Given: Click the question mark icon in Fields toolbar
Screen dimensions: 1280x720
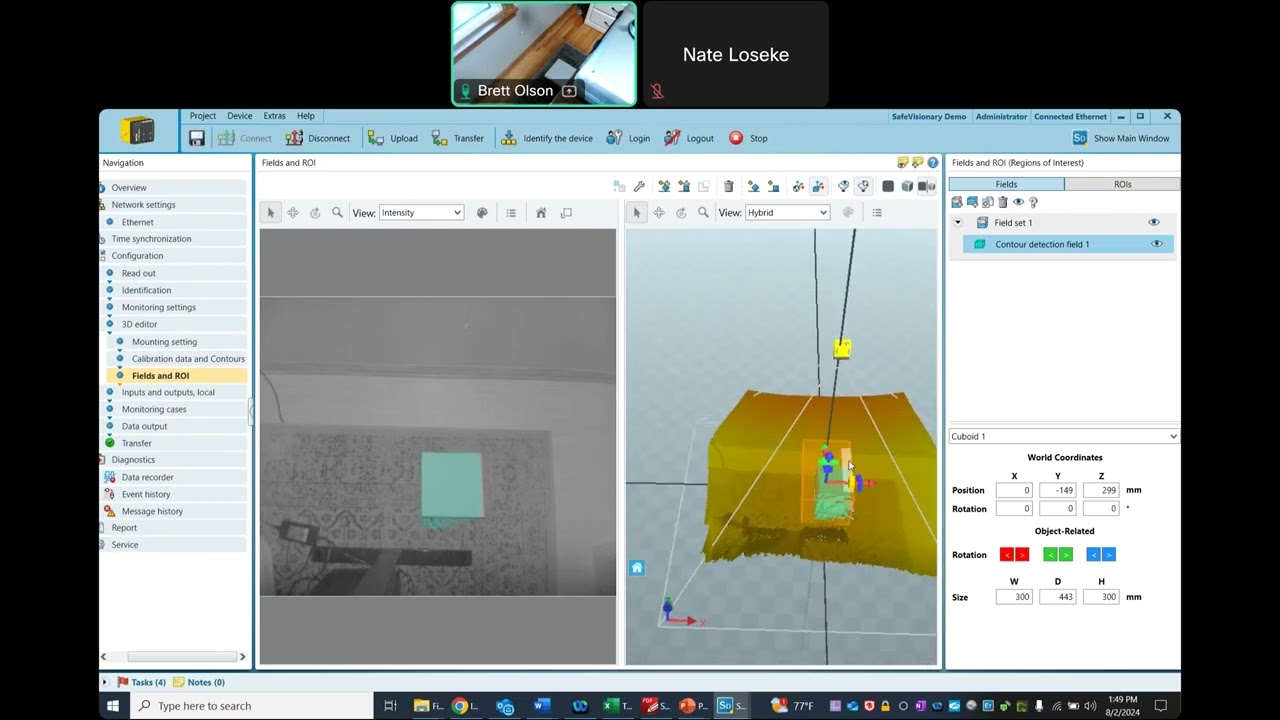Looking at the screenshot, I should (1033, 202).
